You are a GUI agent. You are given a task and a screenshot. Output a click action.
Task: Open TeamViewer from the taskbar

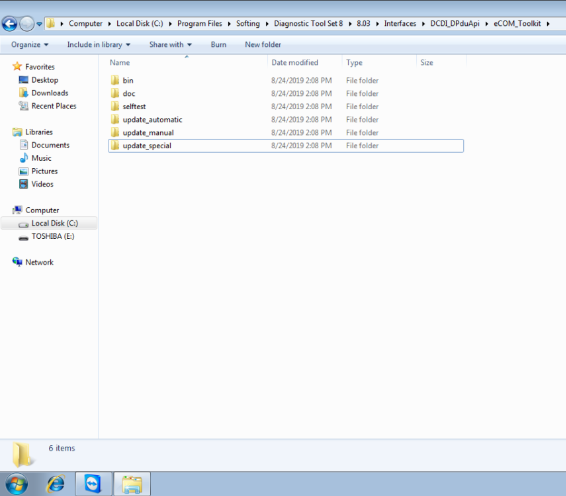coord(93,483)
